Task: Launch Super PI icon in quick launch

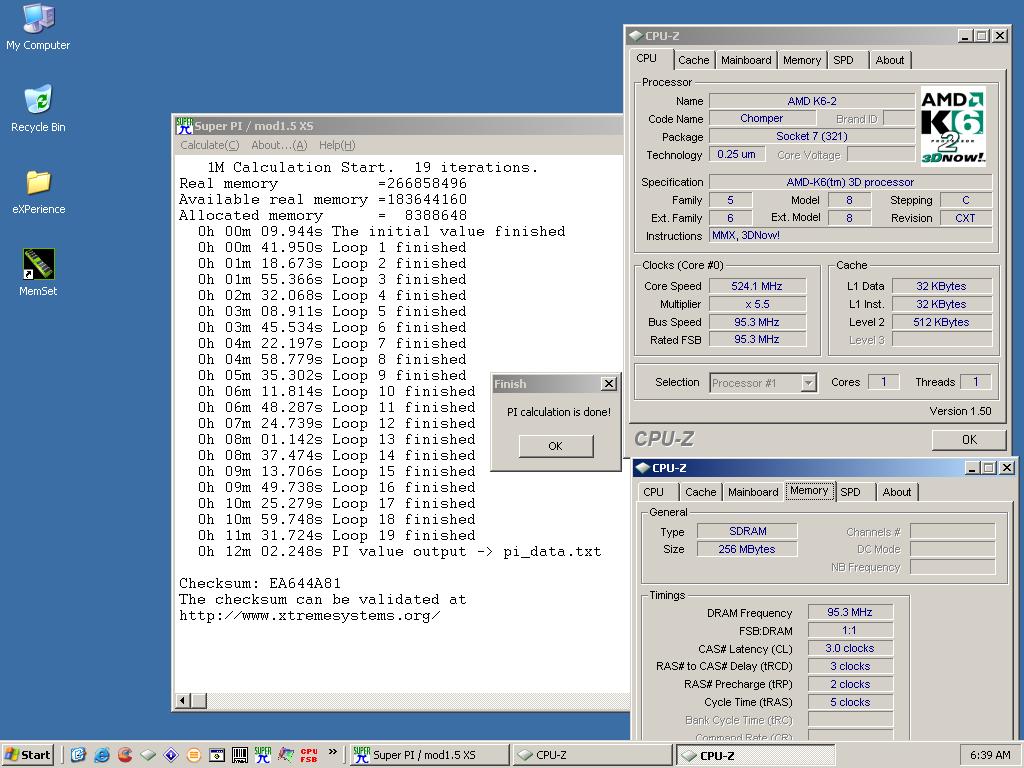Action: pos(263,755)
